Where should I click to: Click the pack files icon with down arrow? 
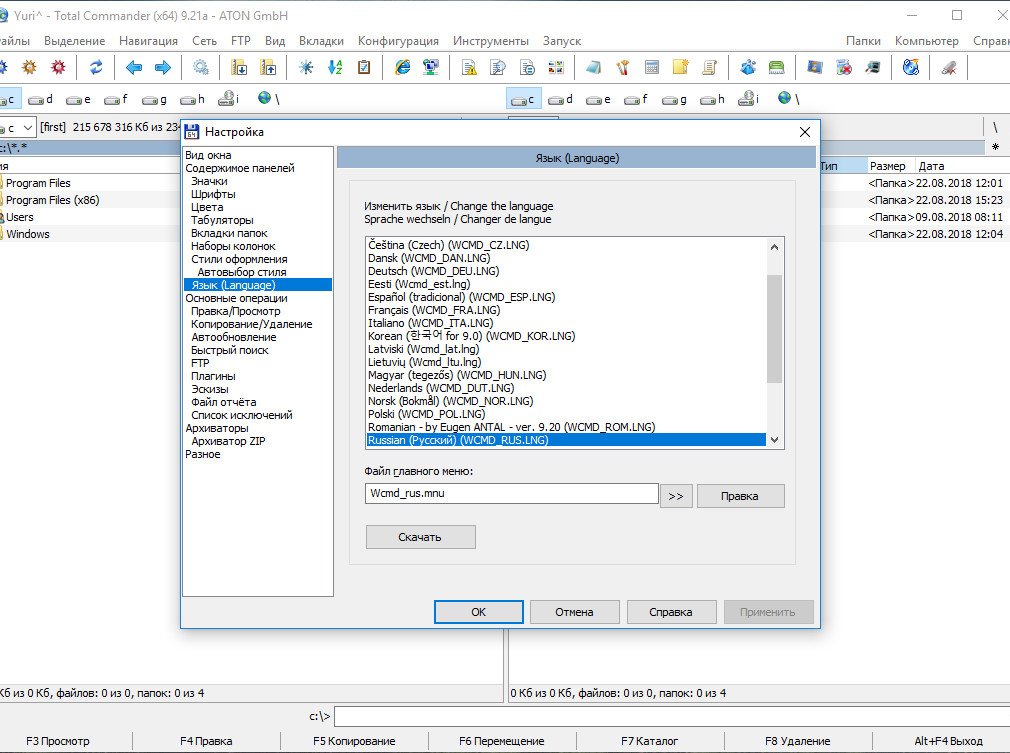pos(239,67)
